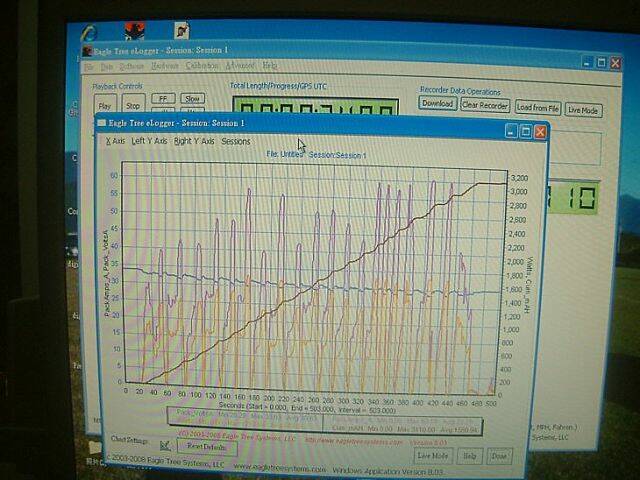This screenshot has width=640, height=480.
Task: Open the Advanced menu in main window
Action: click(x=240, y=65)
